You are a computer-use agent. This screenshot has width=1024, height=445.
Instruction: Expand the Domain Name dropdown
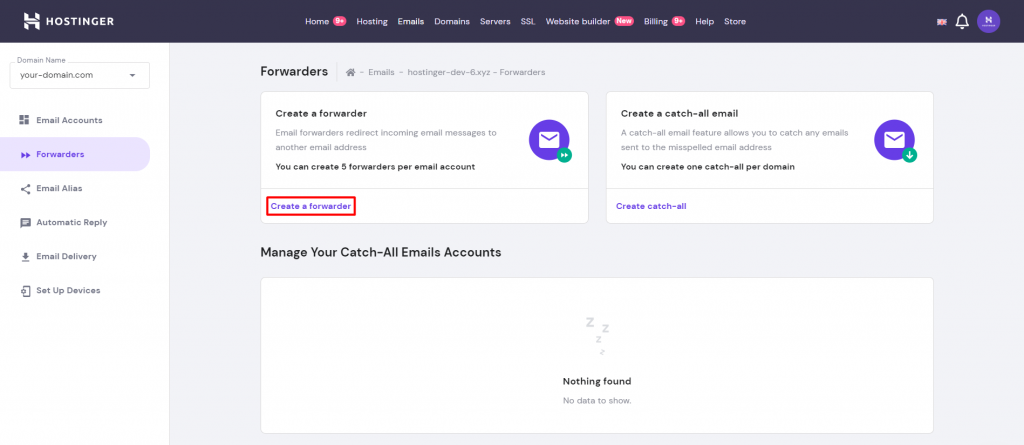click(132, 75)
